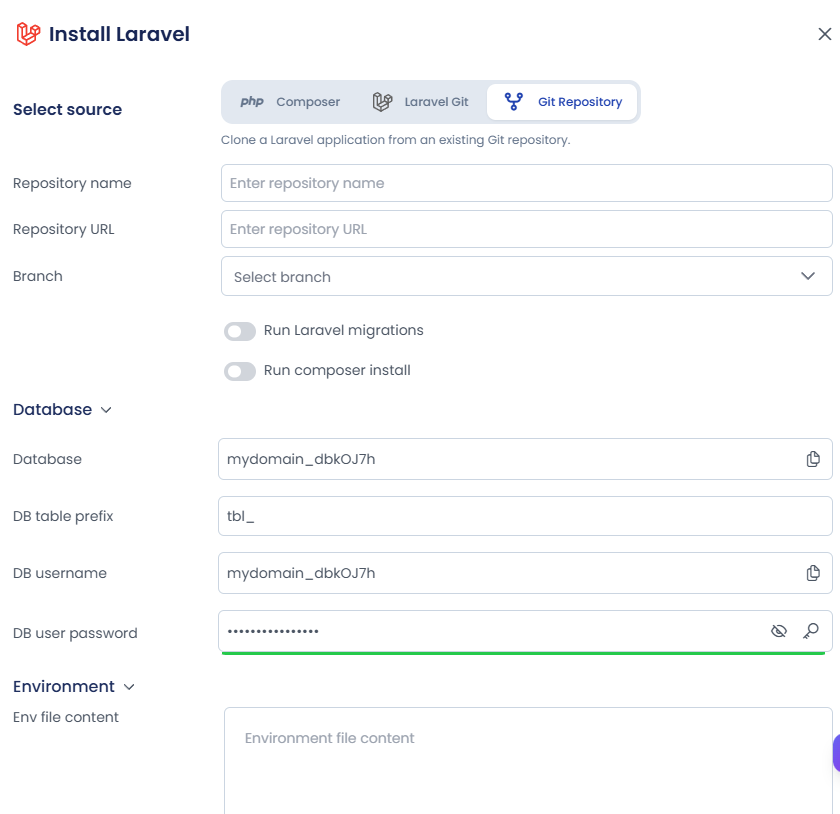Select the Git Repository source tab
This screenshot has height=814, width=840.
(x=562, y=102)
